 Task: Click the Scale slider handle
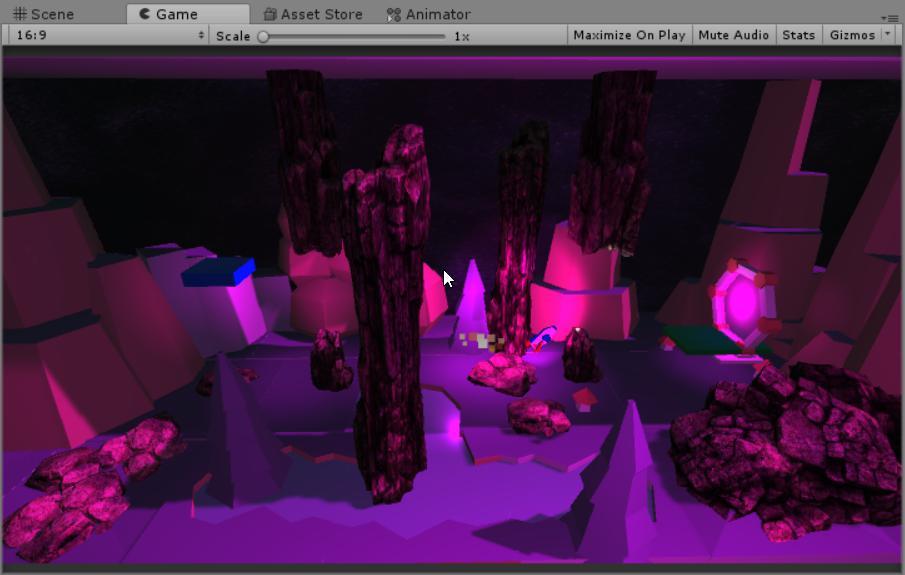click(x=263, y=36)
